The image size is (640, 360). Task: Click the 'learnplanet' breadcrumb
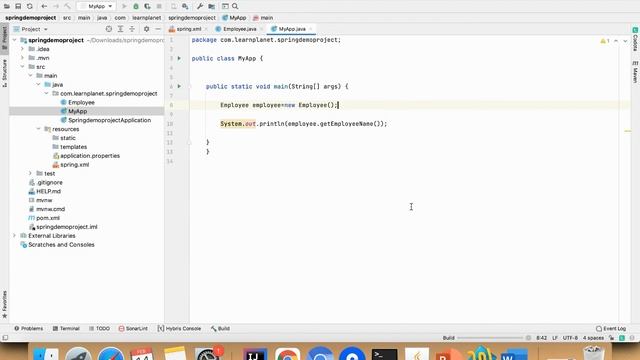point(147,18)
